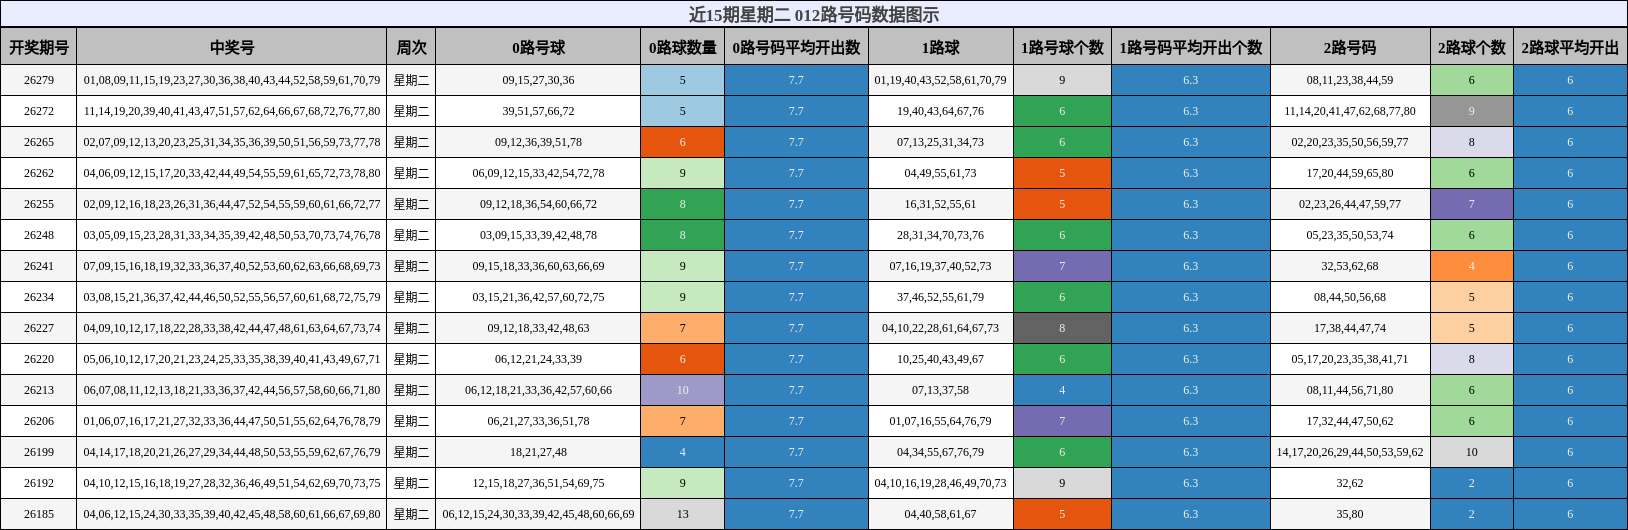Viewport: 1628px width, 530px height.
Task: Select 0路号球 cell 09,12,36,39,51,78
Action: (x=538, y=142)
